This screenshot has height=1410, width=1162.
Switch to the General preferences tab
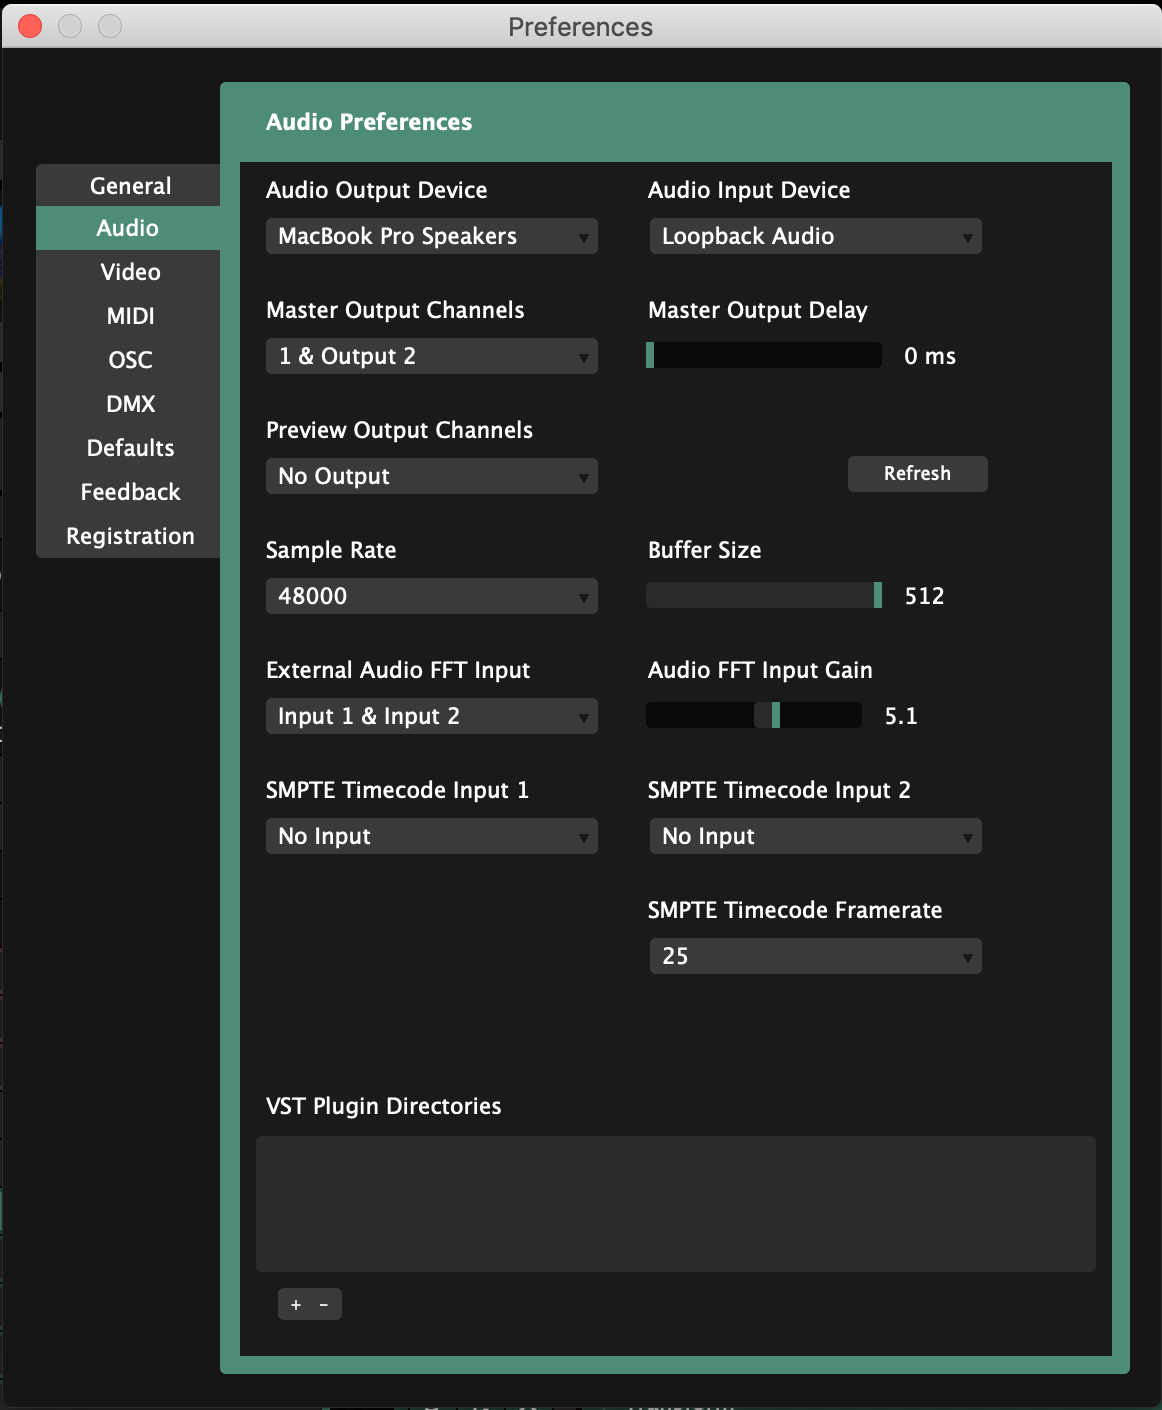130,186
